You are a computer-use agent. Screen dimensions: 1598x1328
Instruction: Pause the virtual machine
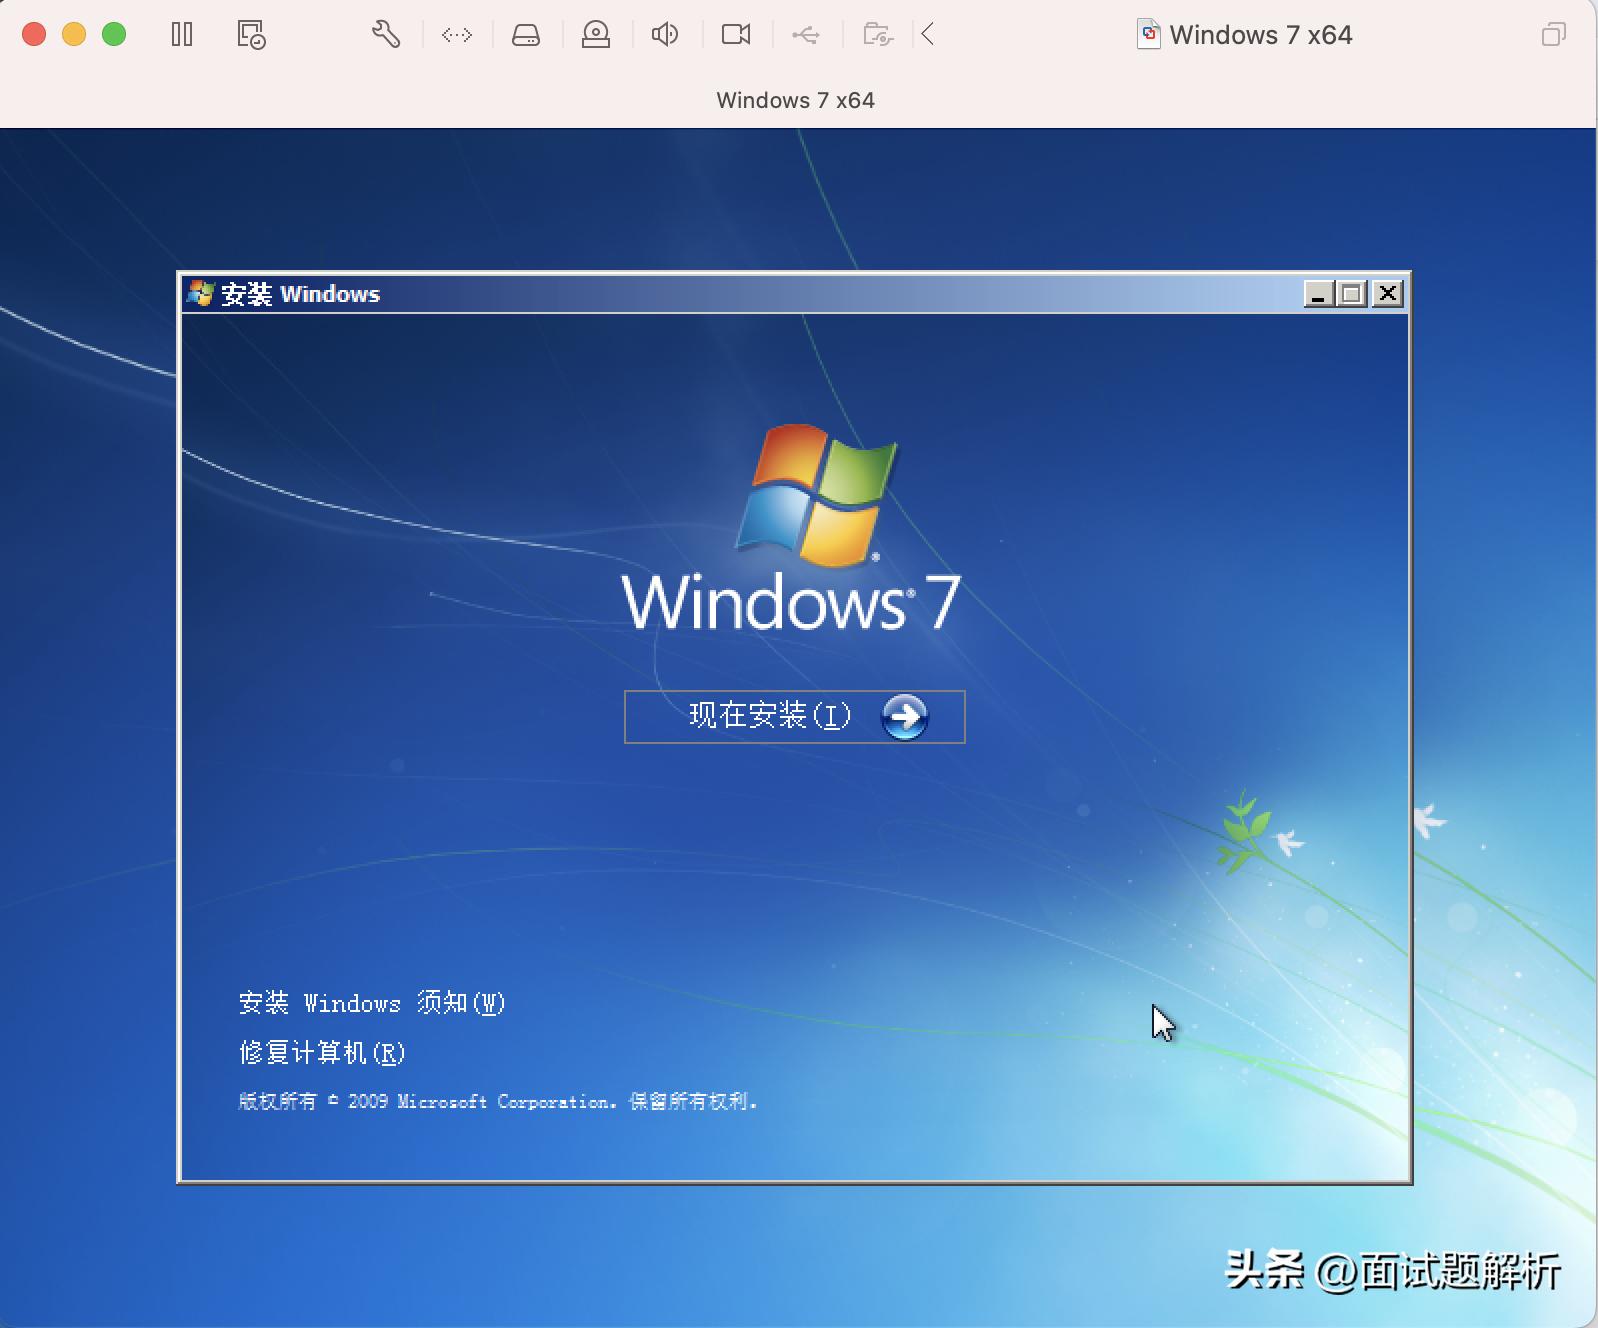[x=182, y=35]
